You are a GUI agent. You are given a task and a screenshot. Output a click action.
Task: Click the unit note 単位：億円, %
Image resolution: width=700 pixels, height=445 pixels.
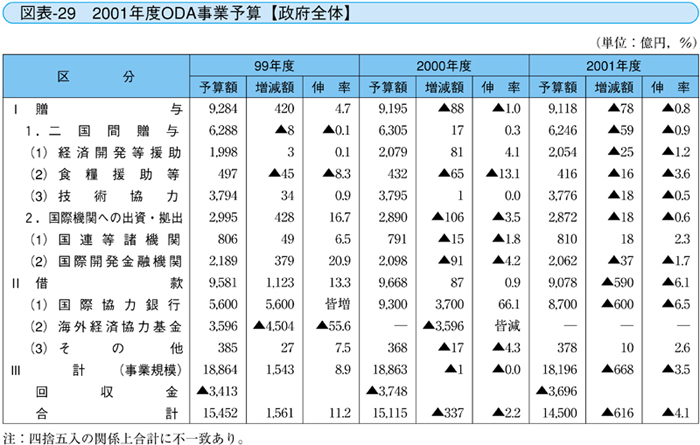click(x=642, y=43)
